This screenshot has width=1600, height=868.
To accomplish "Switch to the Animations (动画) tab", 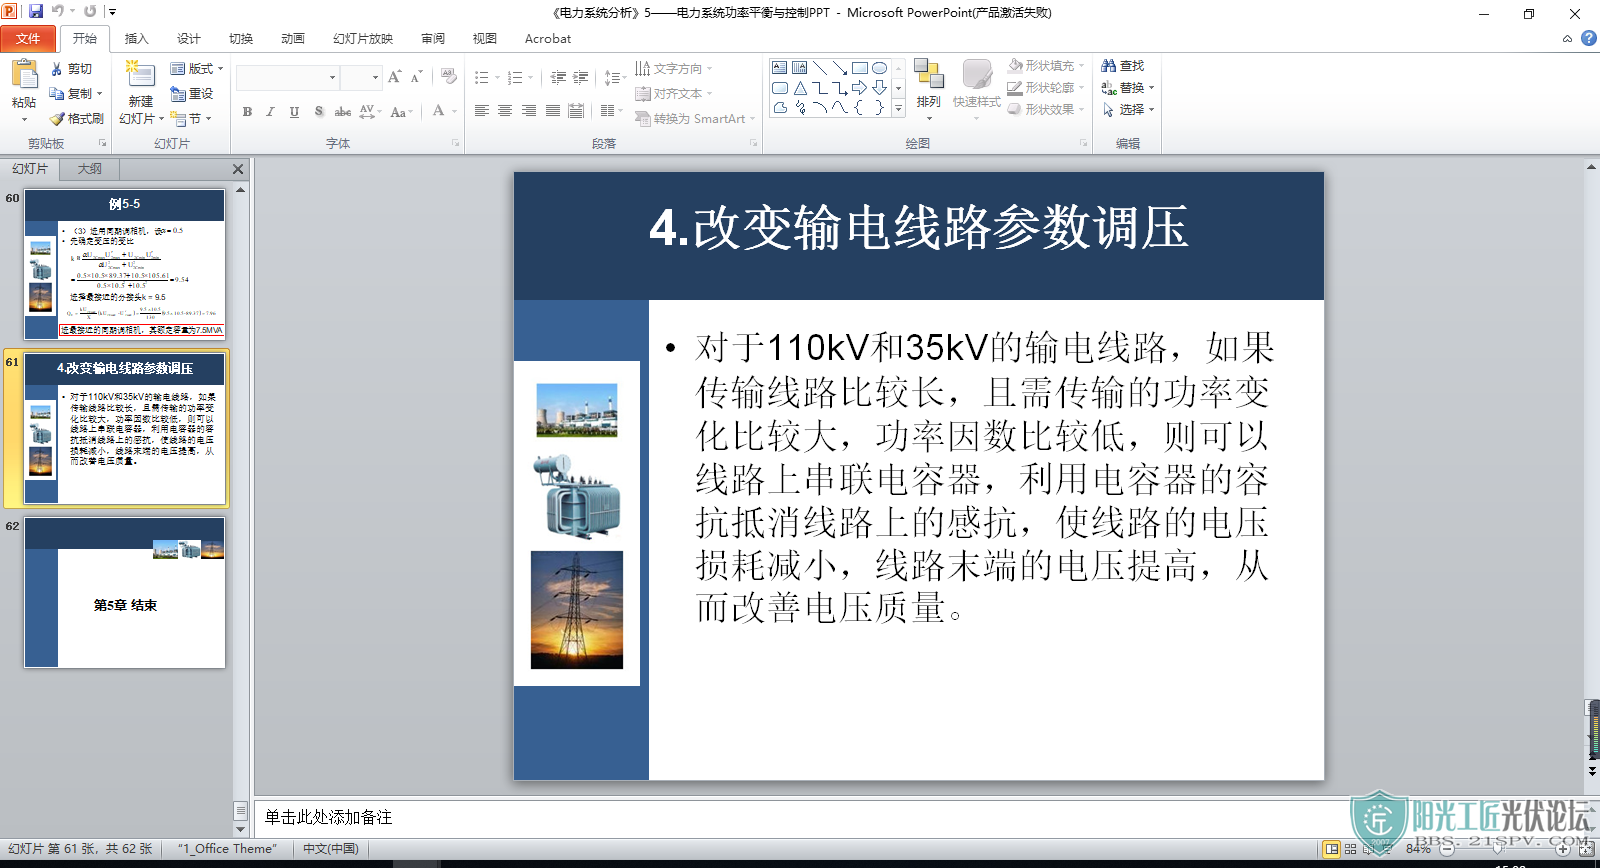I will [292, 38].
